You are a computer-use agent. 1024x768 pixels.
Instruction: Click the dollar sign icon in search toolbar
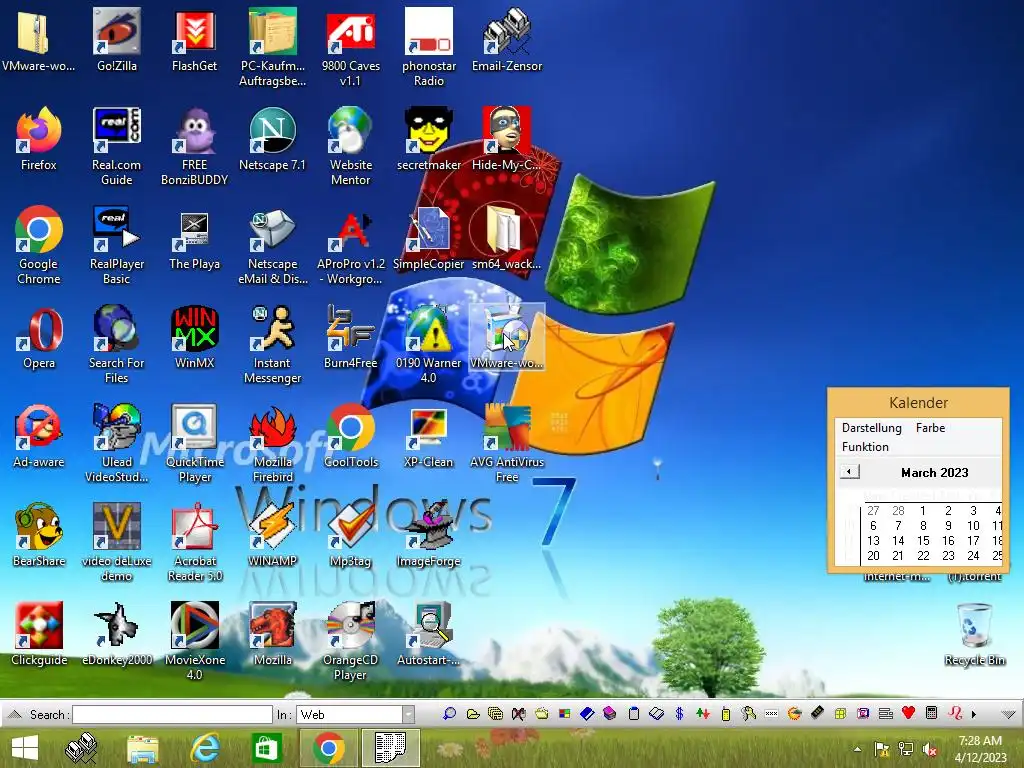[679, 714]
